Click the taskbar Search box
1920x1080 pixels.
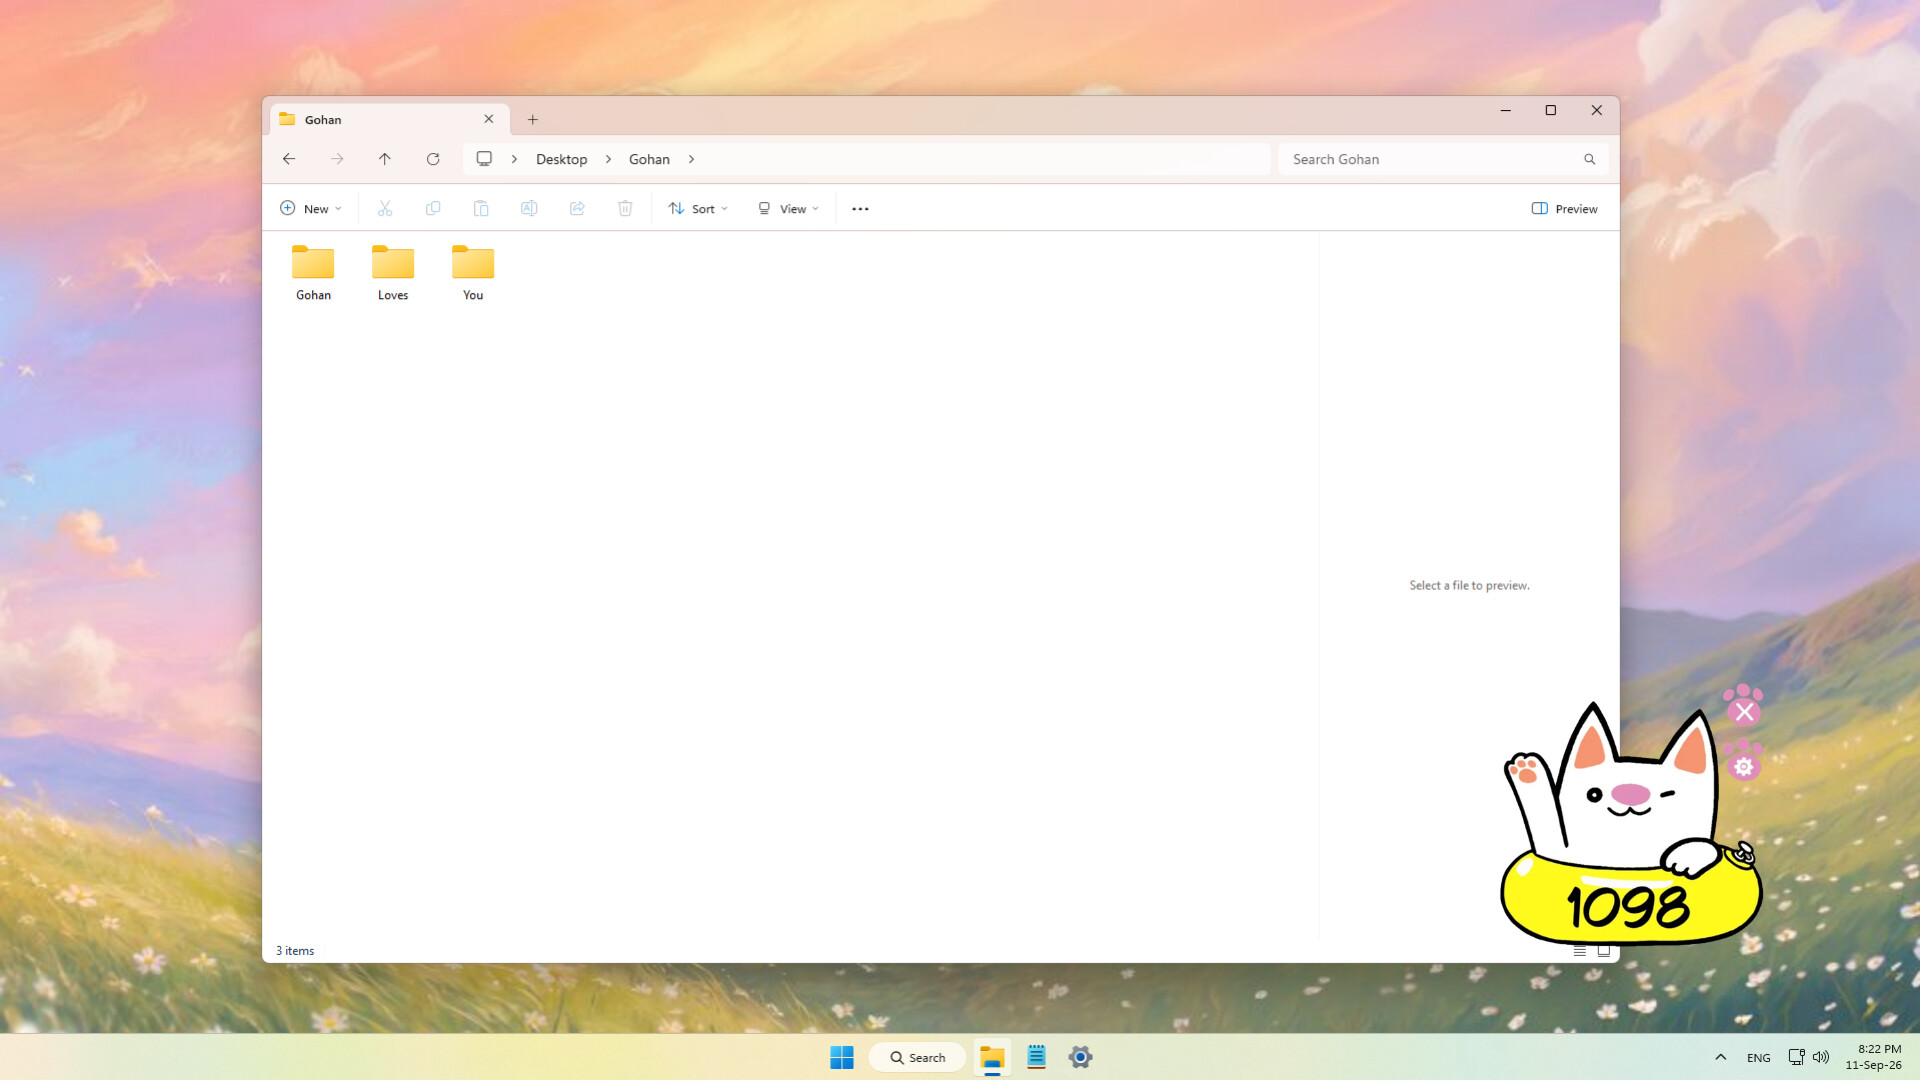pyautogui.click(x=917, y=1057)
